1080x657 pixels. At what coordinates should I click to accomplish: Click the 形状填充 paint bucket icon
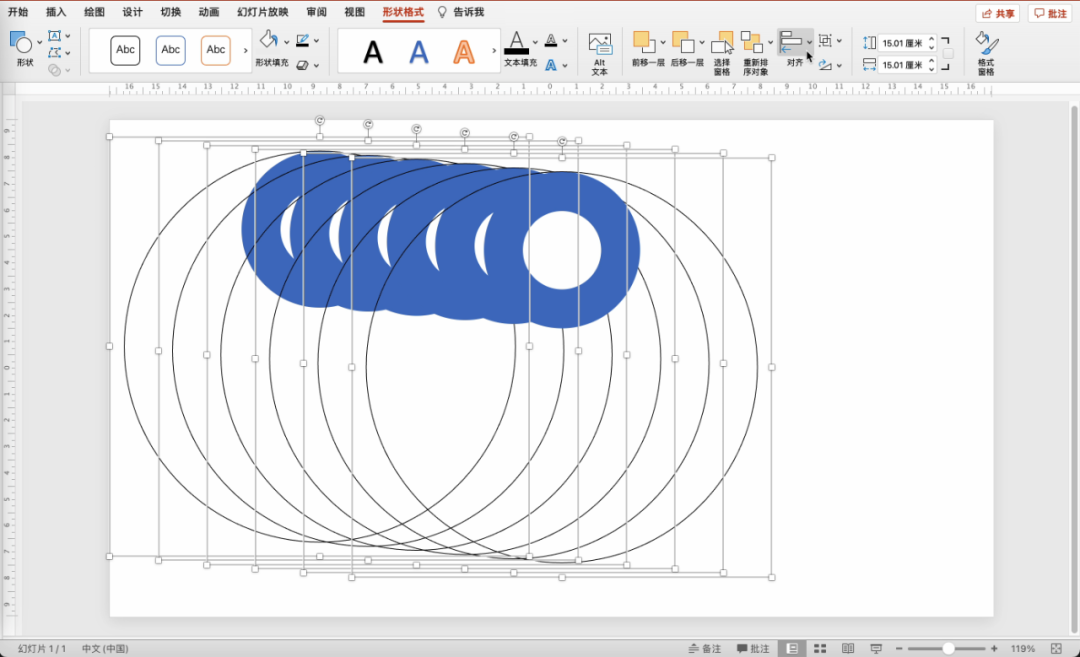tap(269, 40)
